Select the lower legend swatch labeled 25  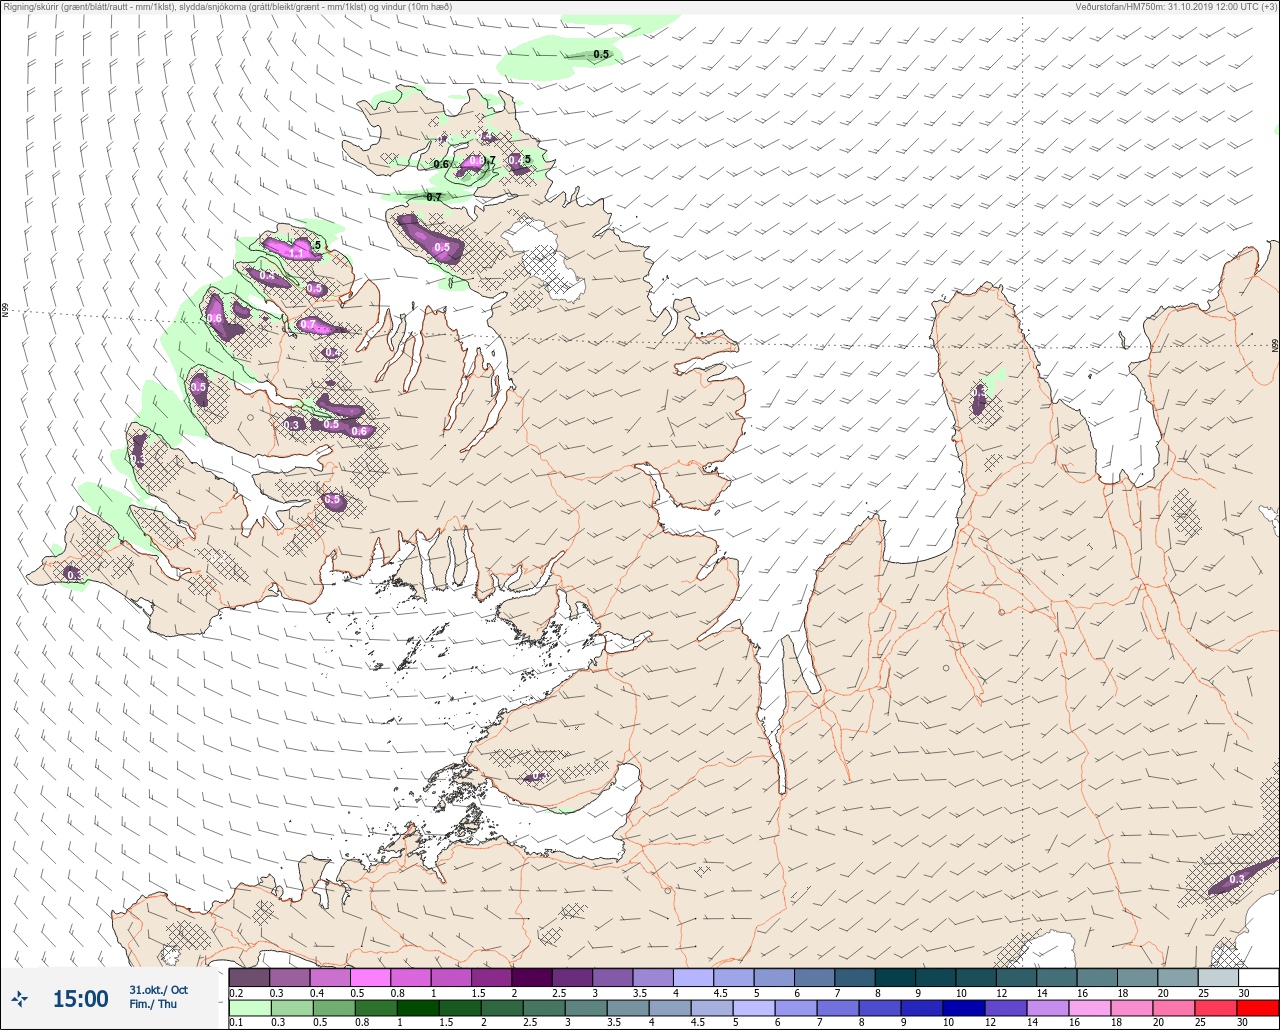(x=1218, y=1008)
